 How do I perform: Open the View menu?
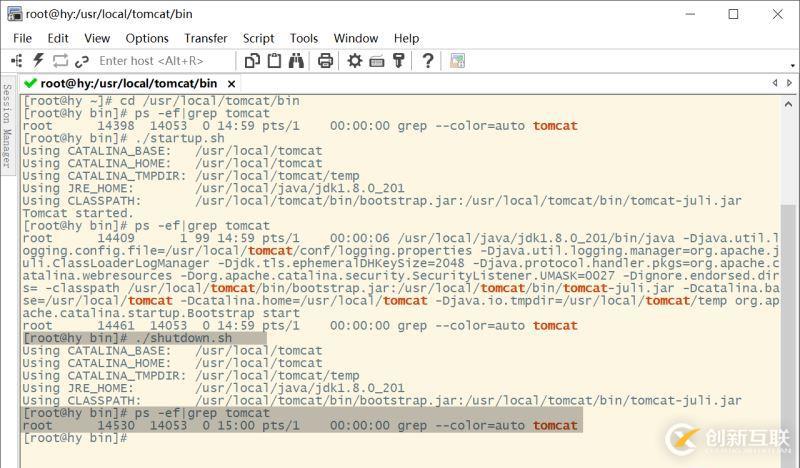(x=97, y=38)
